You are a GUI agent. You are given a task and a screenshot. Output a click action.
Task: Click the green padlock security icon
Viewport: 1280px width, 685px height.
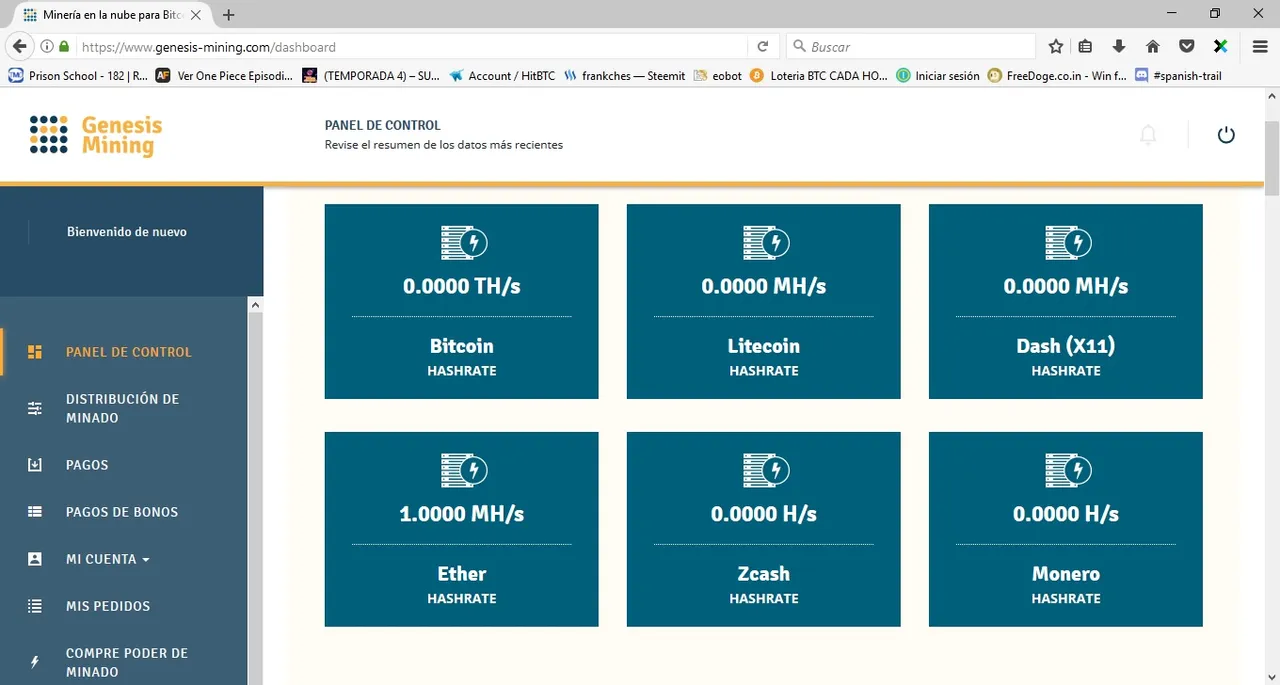point(64,46)
